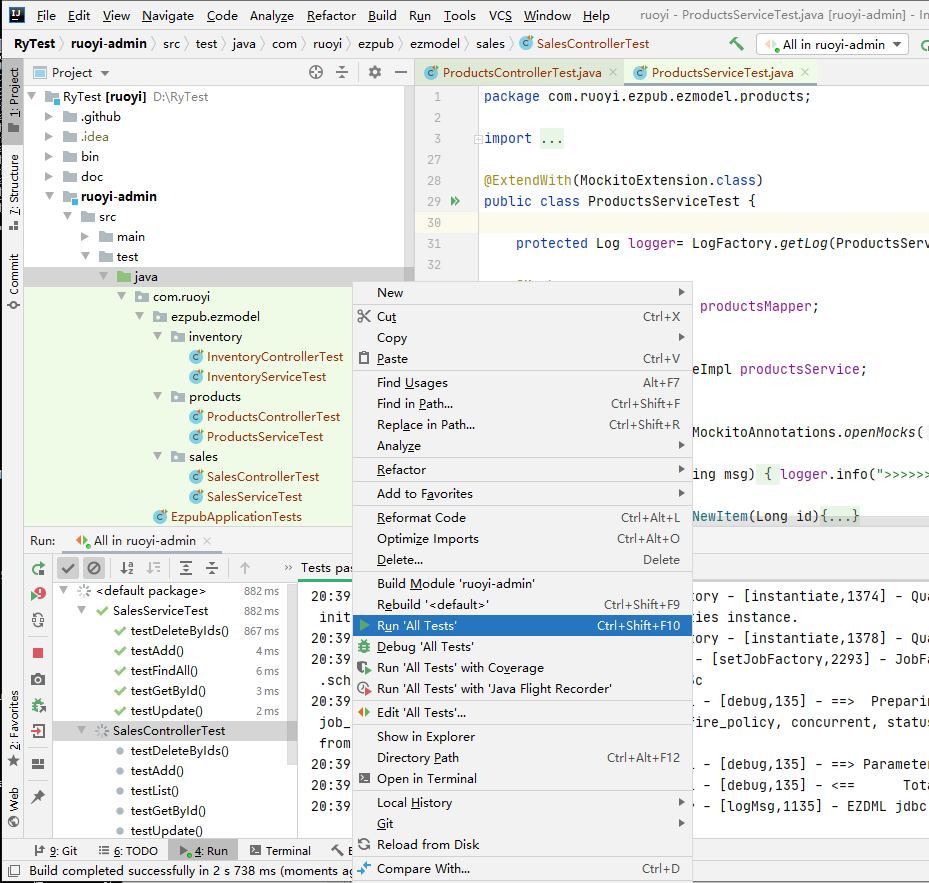The image size is (929, 883).
Task: Expand the main folder node
Action: (87, 237)
